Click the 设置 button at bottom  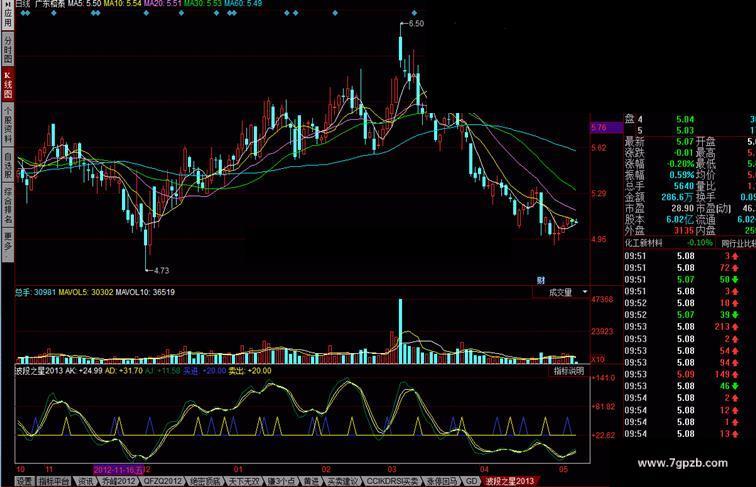pos(24,481)
